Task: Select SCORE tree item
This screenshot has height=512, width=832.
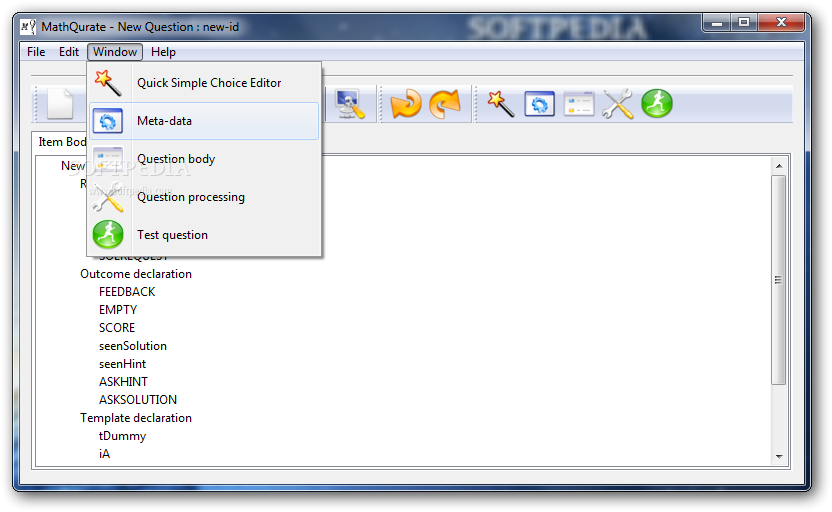Action: coord(117,328)
